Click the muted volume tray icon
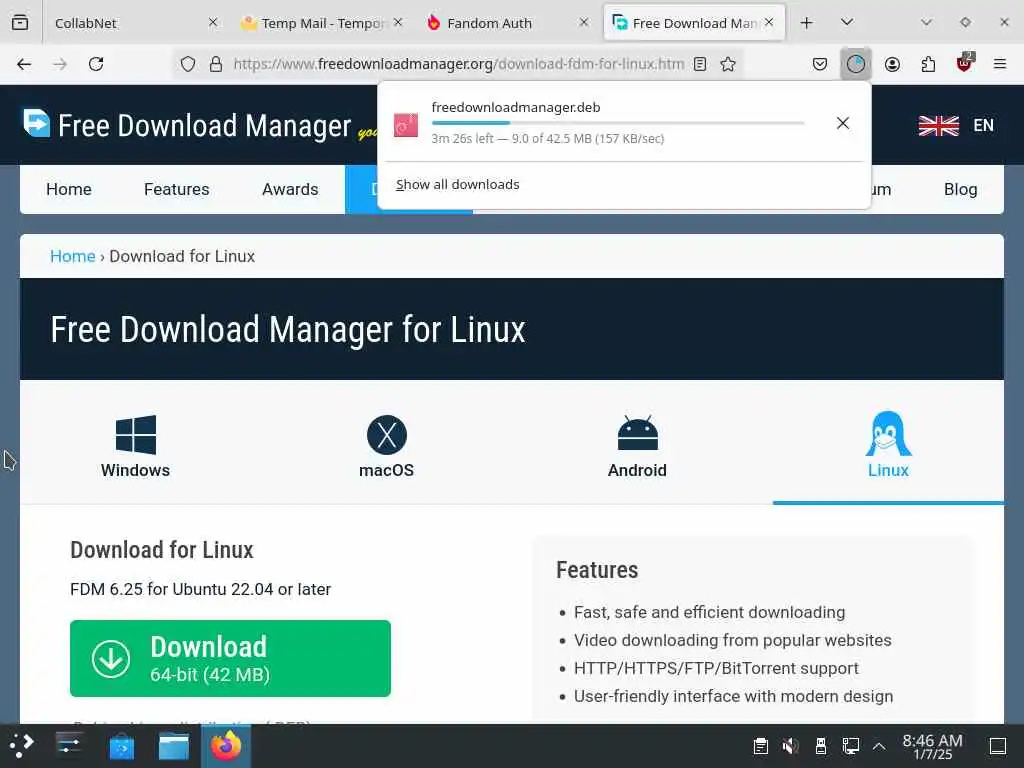Screen dimensions: 1024x768 pos(790,746)
